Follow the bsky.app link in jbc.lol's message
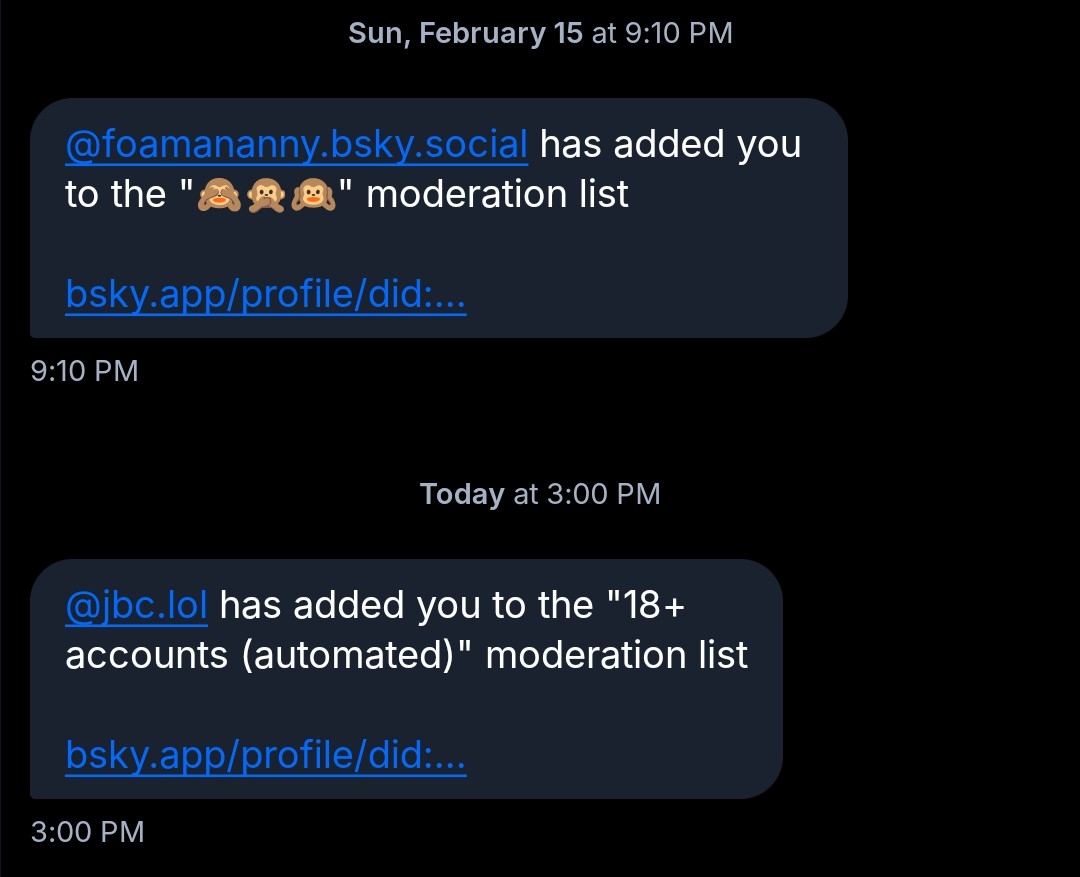Screen dimensions: 1080x877 pos(265,755)
